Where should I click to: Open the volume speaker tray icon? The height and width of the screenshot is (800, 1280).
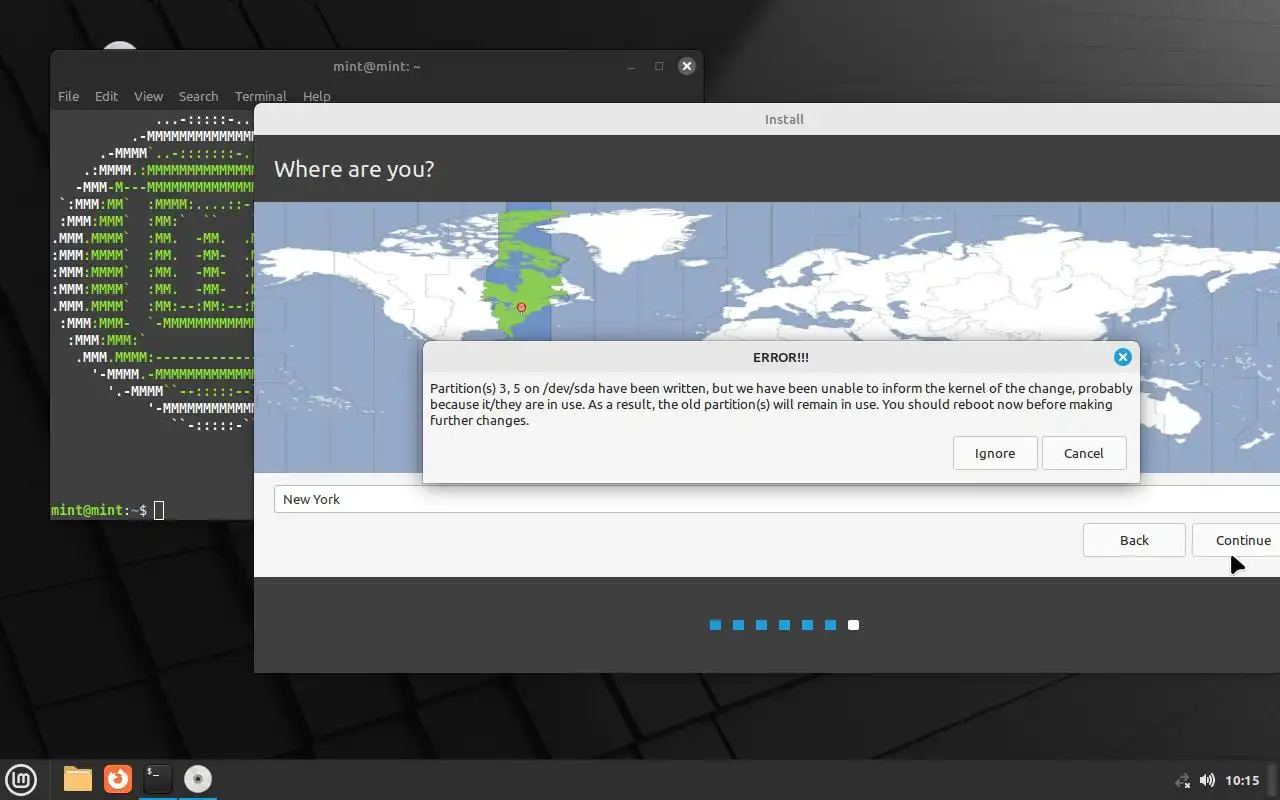[x=1207, y=780]
